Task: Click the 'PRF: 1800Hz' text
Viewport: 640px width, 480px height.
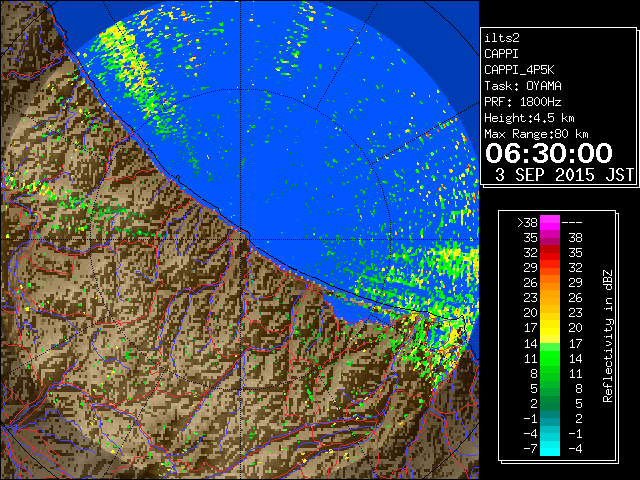Action: (x=523, y=102)
